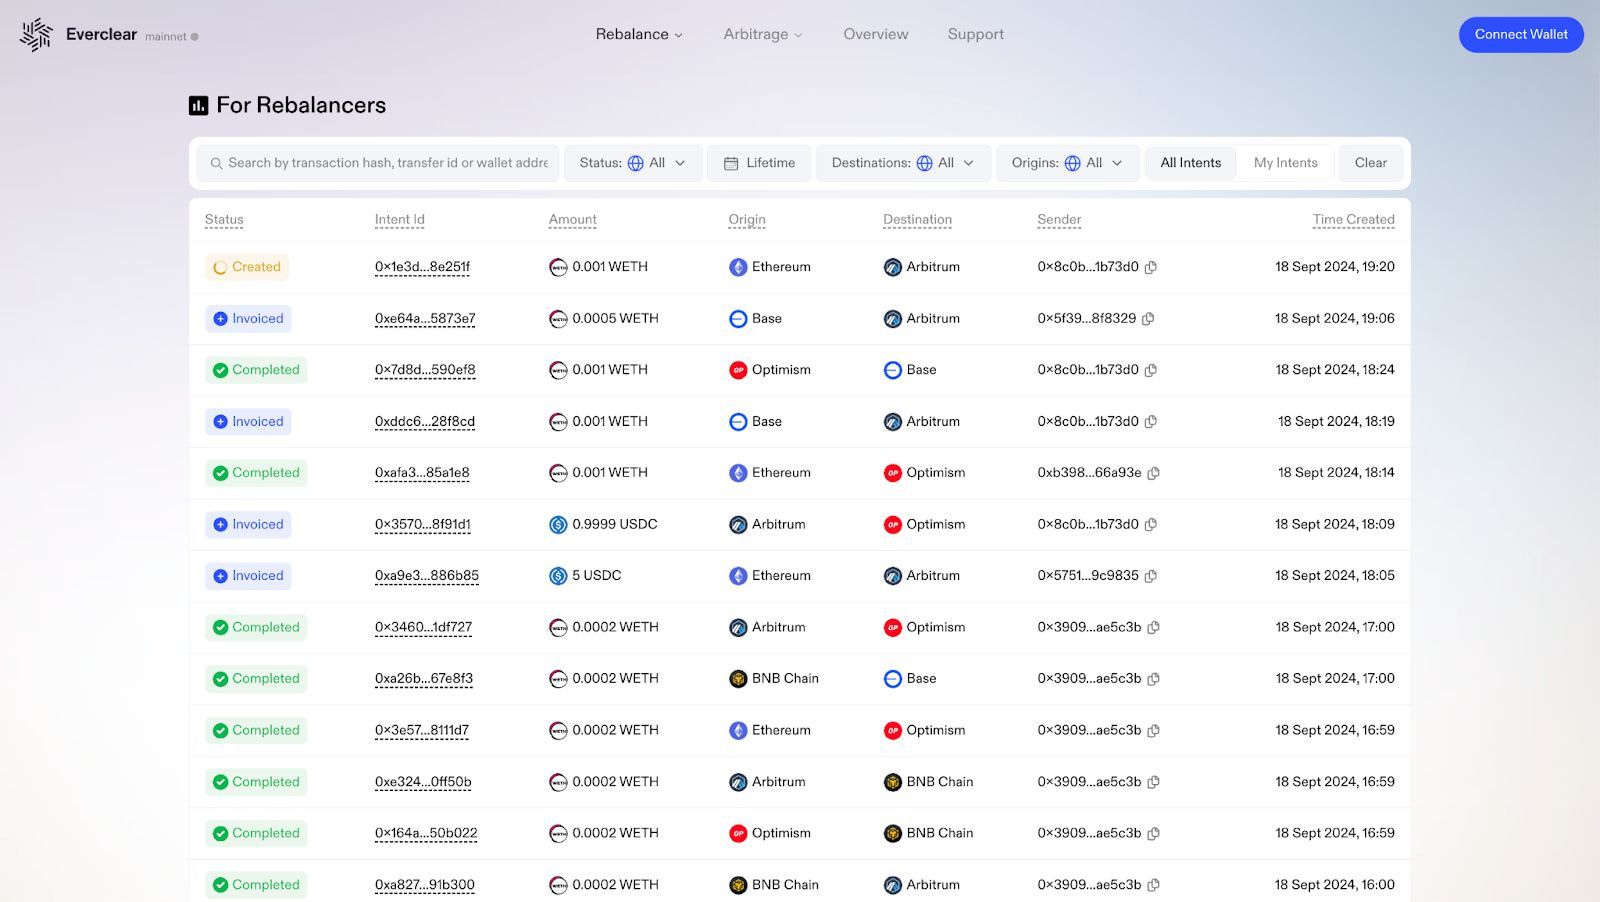Click the Connect Wallet button
This screenshot has height=902, width=1600.
[1521, 35]
